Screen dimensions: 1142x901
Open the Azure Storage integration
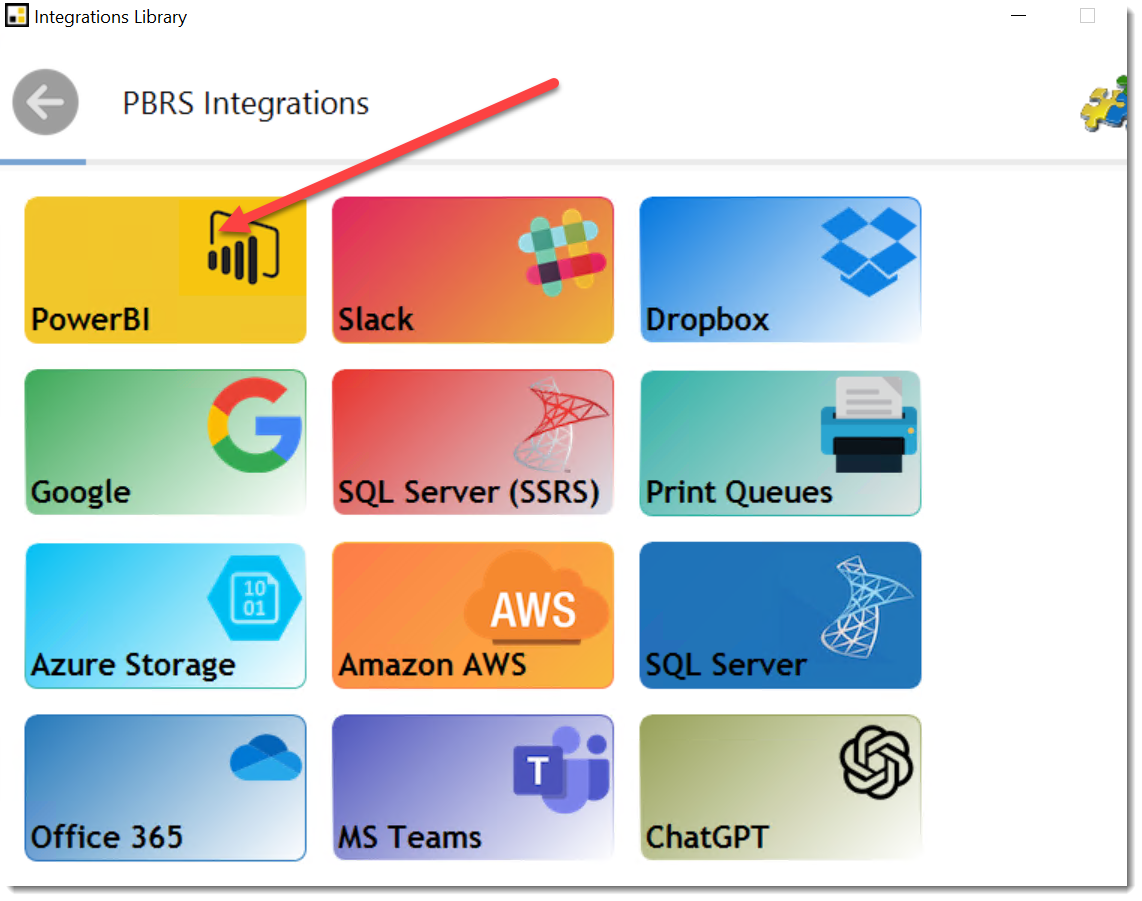click(x=165, y=616)
